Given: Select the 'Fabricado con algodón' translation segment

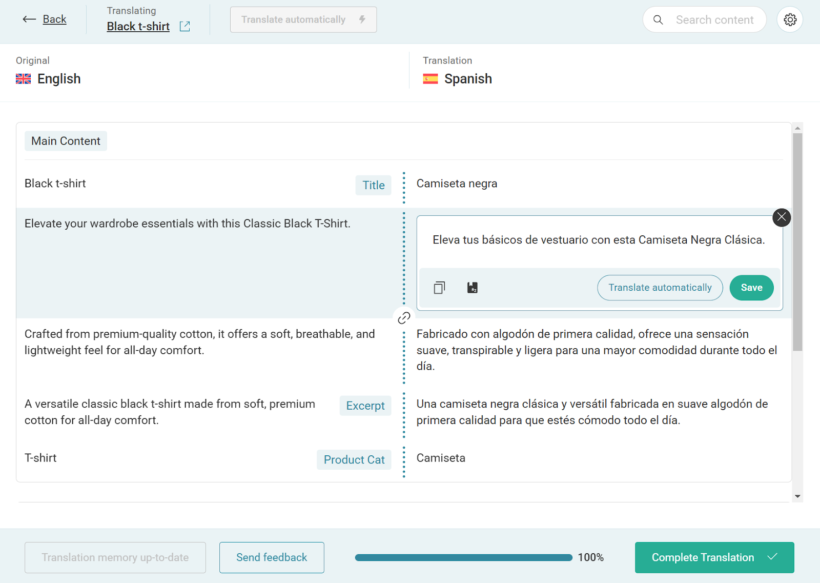Looking at the screenshot, I should click(x=597, y=350).
